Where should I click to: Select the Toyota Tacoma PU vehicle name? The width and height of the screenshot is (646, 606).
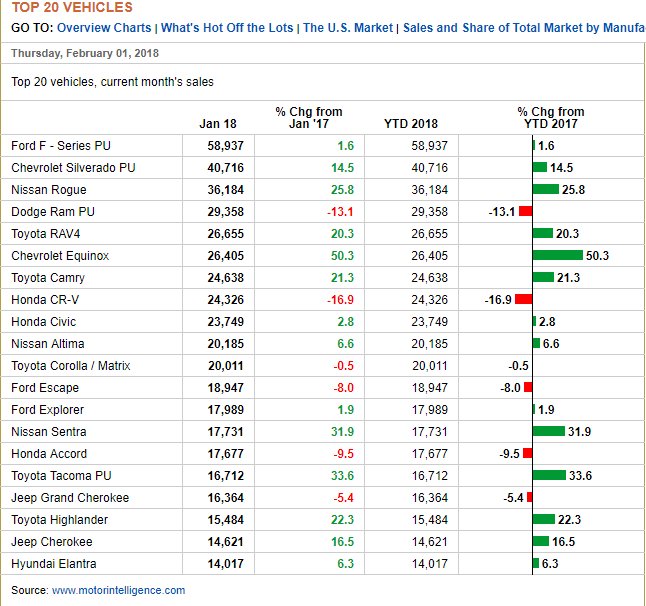tap(61, 476)
